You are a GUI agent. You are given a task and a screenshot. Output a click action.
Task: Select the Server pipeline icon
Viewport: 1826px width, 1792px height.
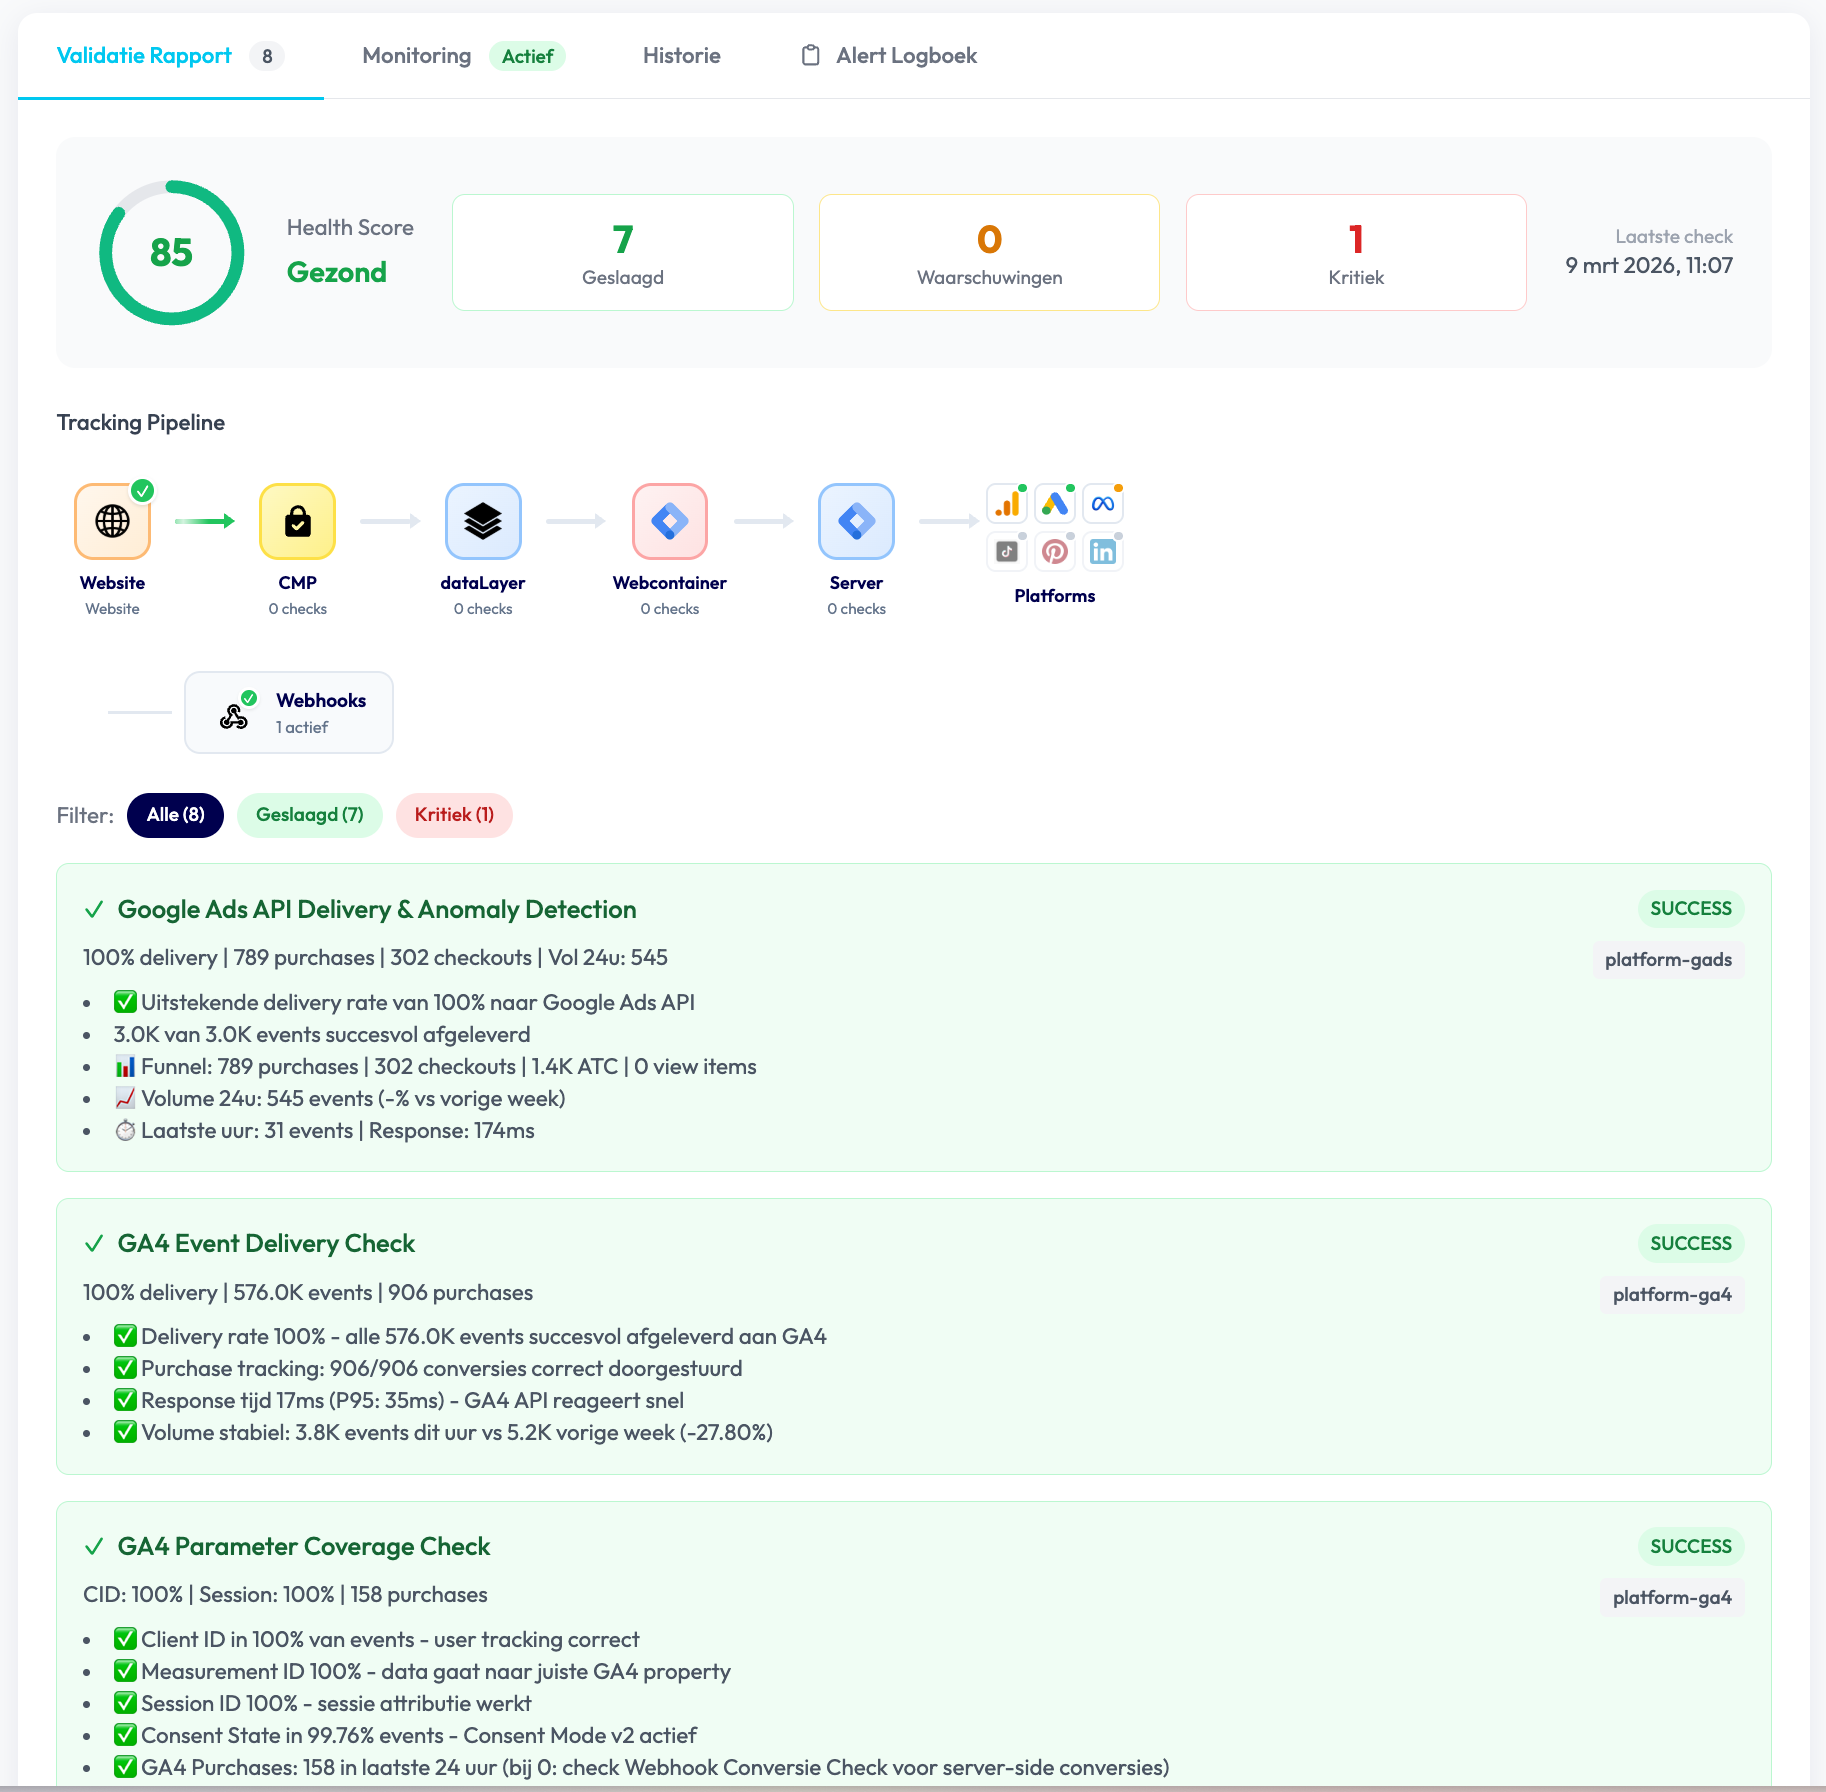point(856,521)
